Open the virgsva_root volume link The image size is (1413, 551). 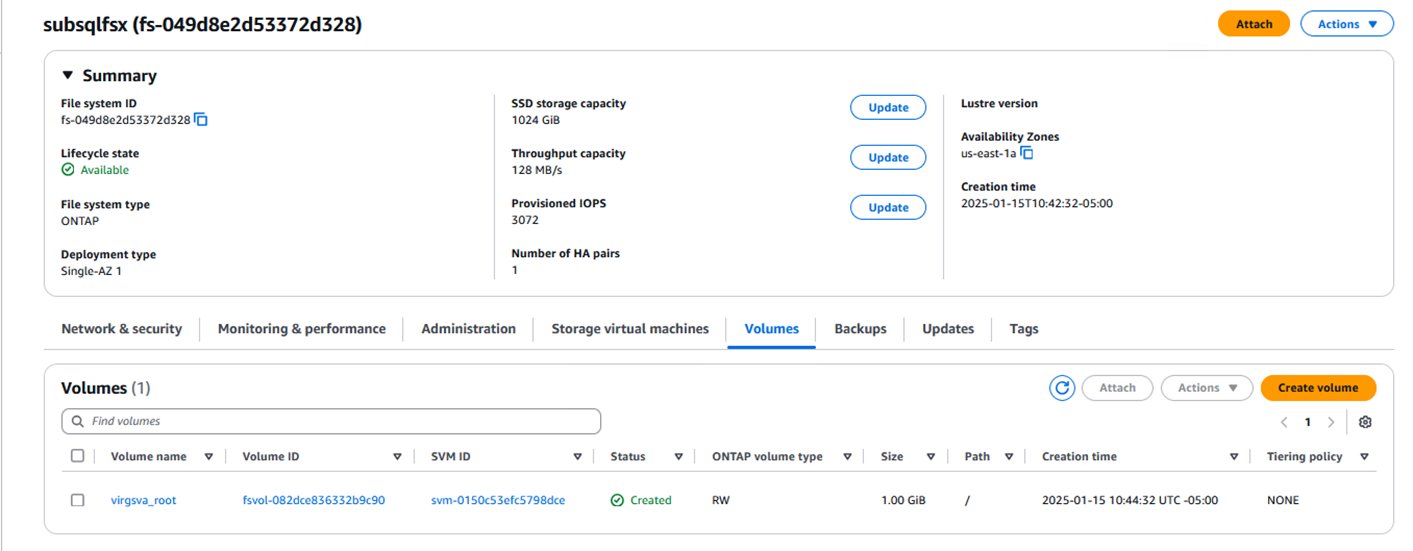pos(143,500)
